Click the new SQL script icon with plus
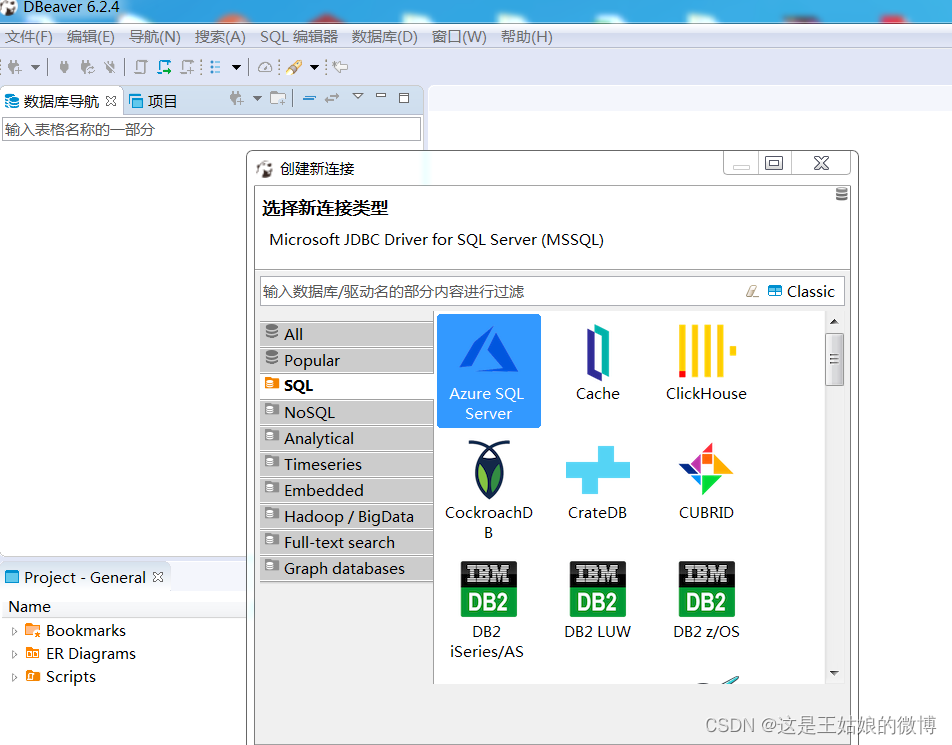The height and width of the screenshot is (745, 952). (x=188, y=67)
